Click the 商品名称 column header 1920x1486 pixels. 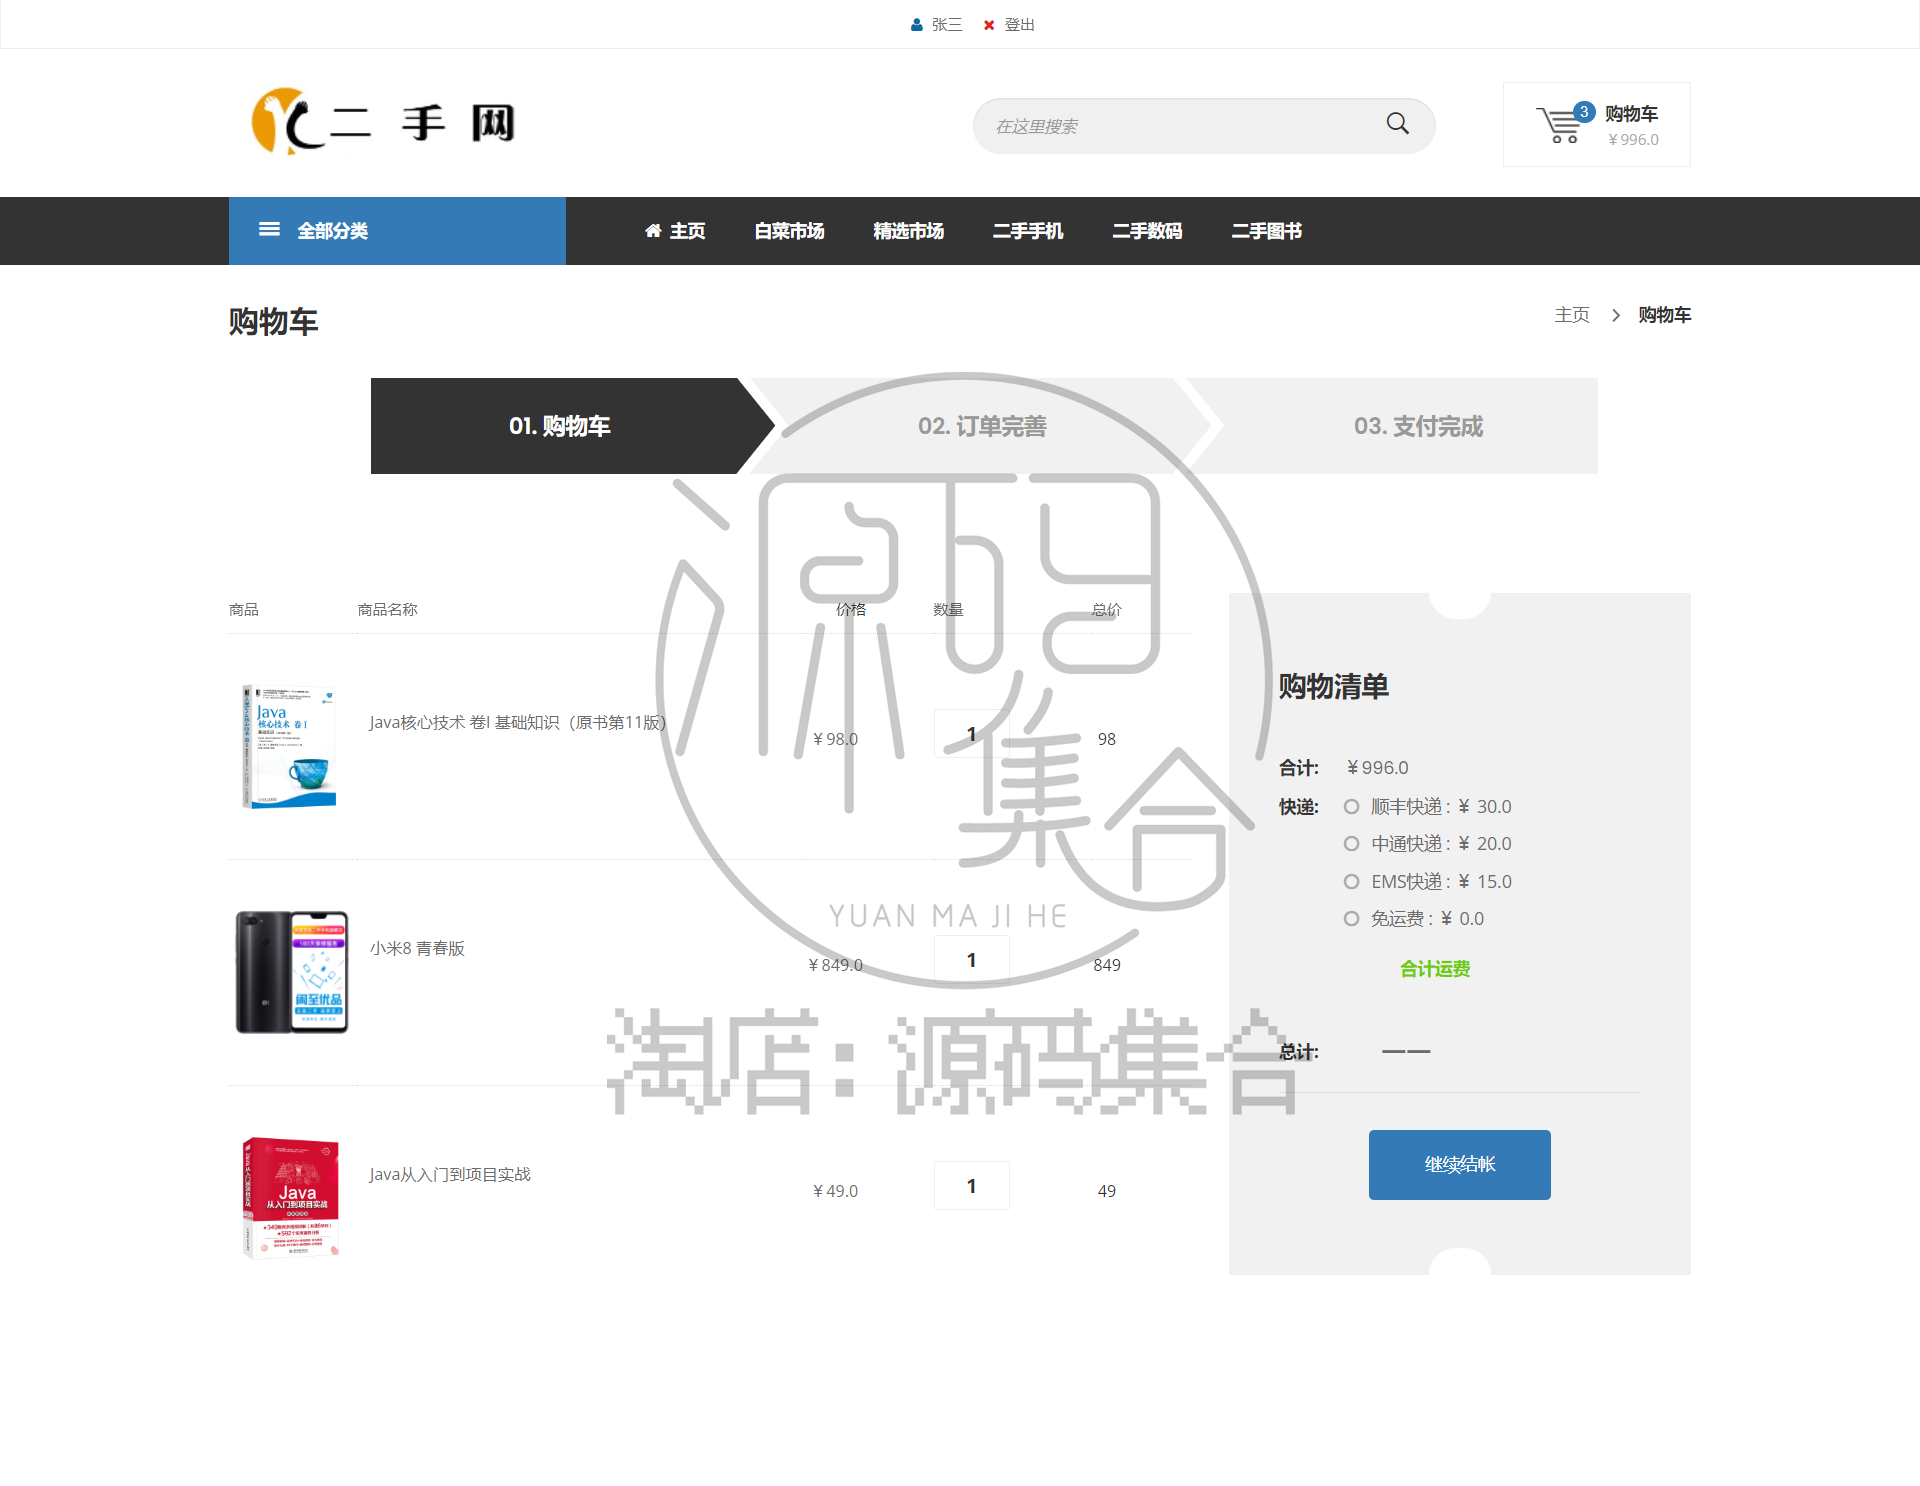pos(388,610)
